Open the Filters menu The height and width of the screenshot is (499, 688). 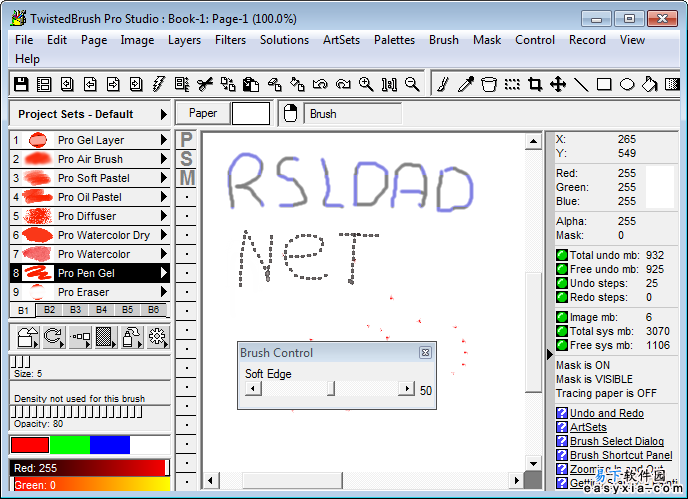tap(230, 40)
